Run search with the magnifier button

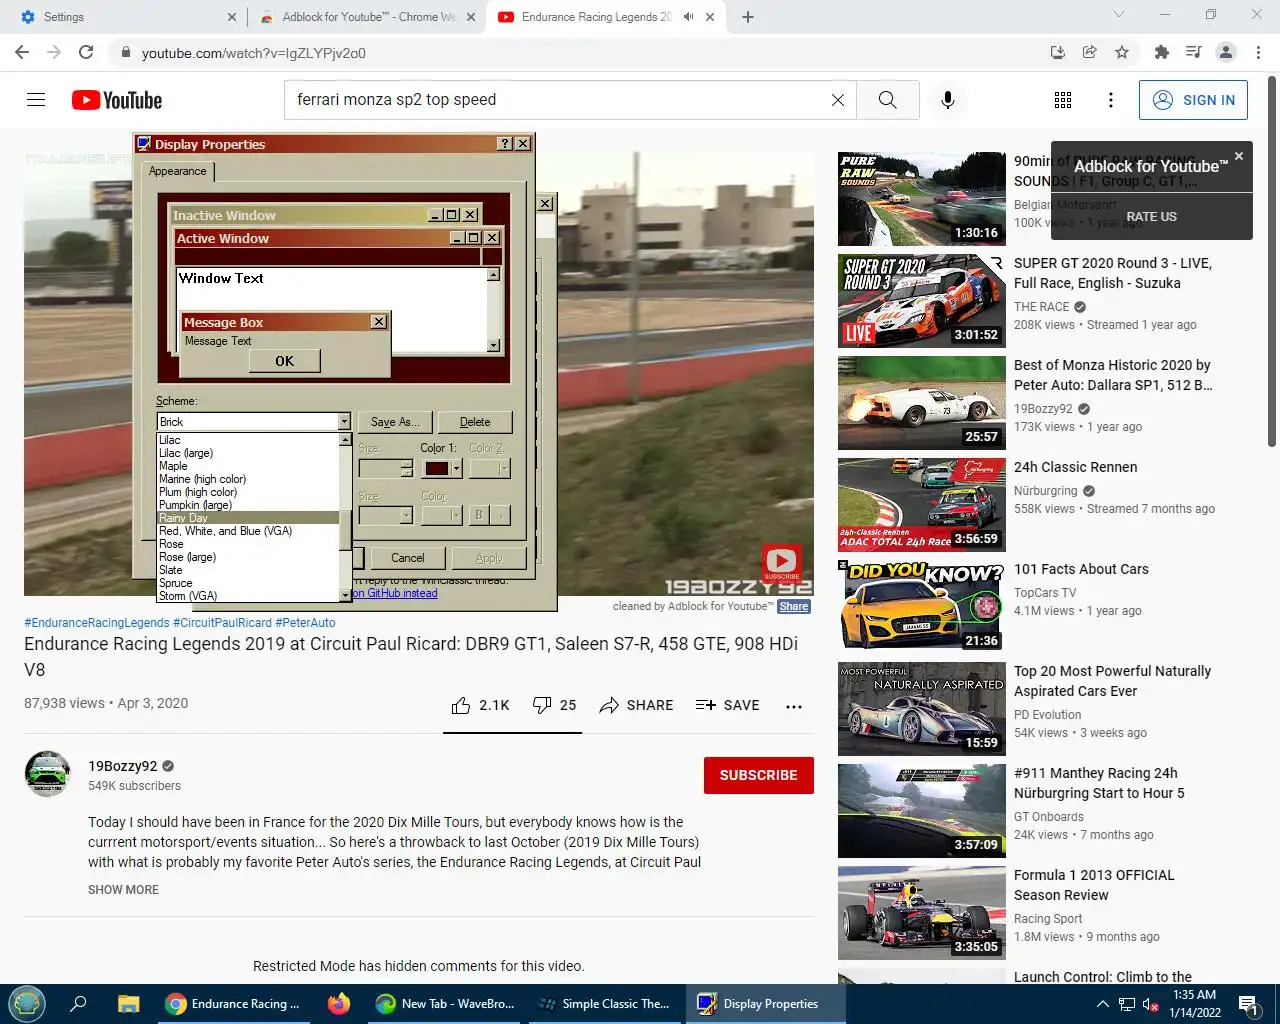pyautogui.click(x=887, y=100)
